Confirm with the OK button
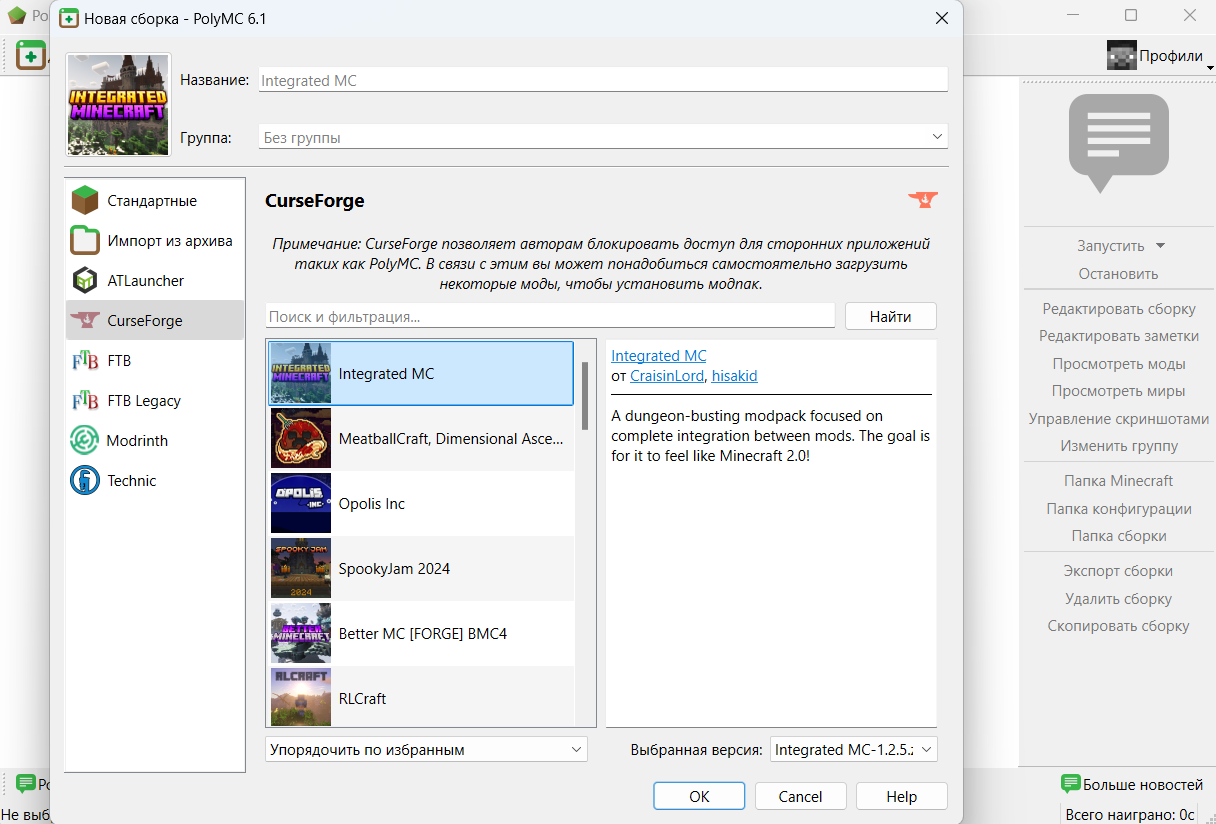The height and width of the screenshot is (824, 1216). [699, 796]
